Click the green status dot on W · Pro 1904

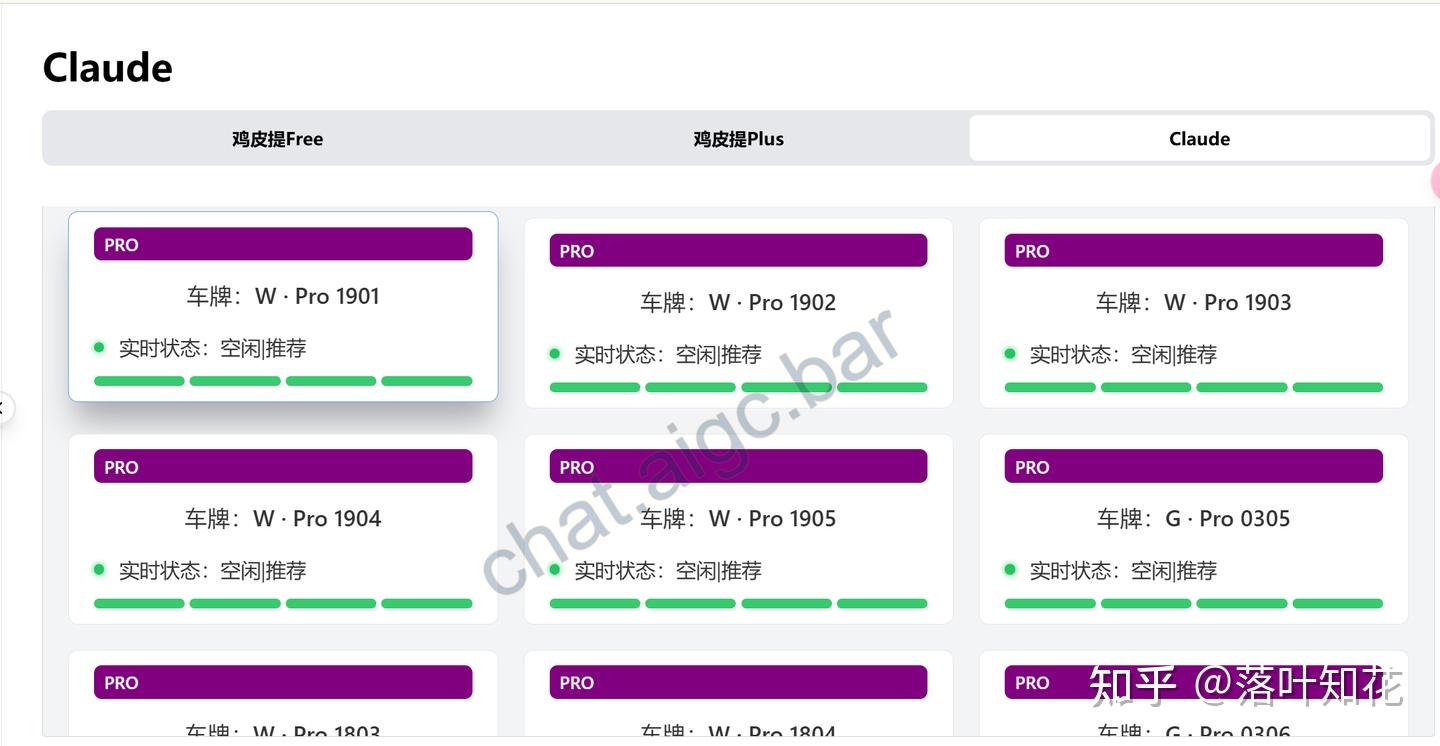click(99, 569)
